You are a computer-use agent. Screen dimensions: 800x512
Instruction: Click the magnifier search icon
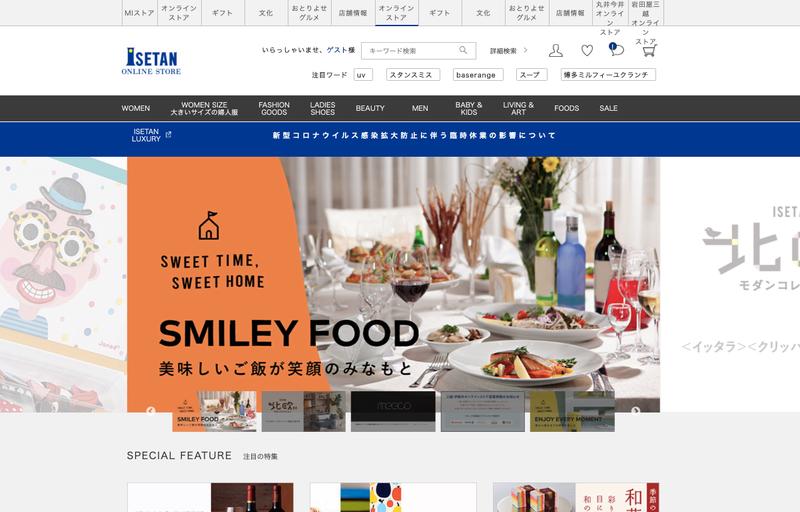point(463,50)
